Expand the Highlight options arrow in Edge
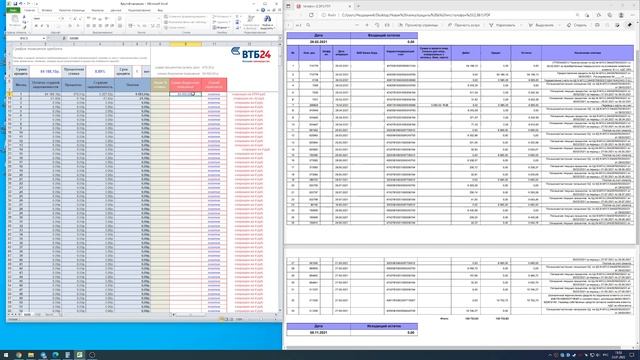 point(559,25)
